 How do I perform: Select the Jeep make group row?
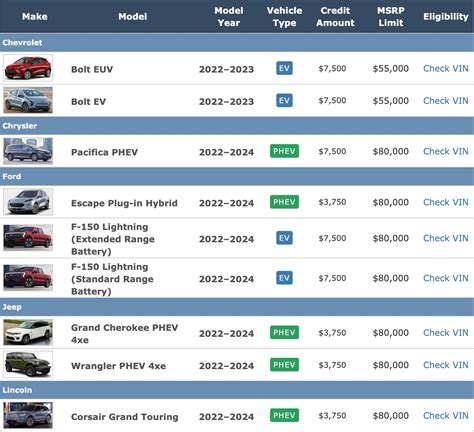(237, 307)
